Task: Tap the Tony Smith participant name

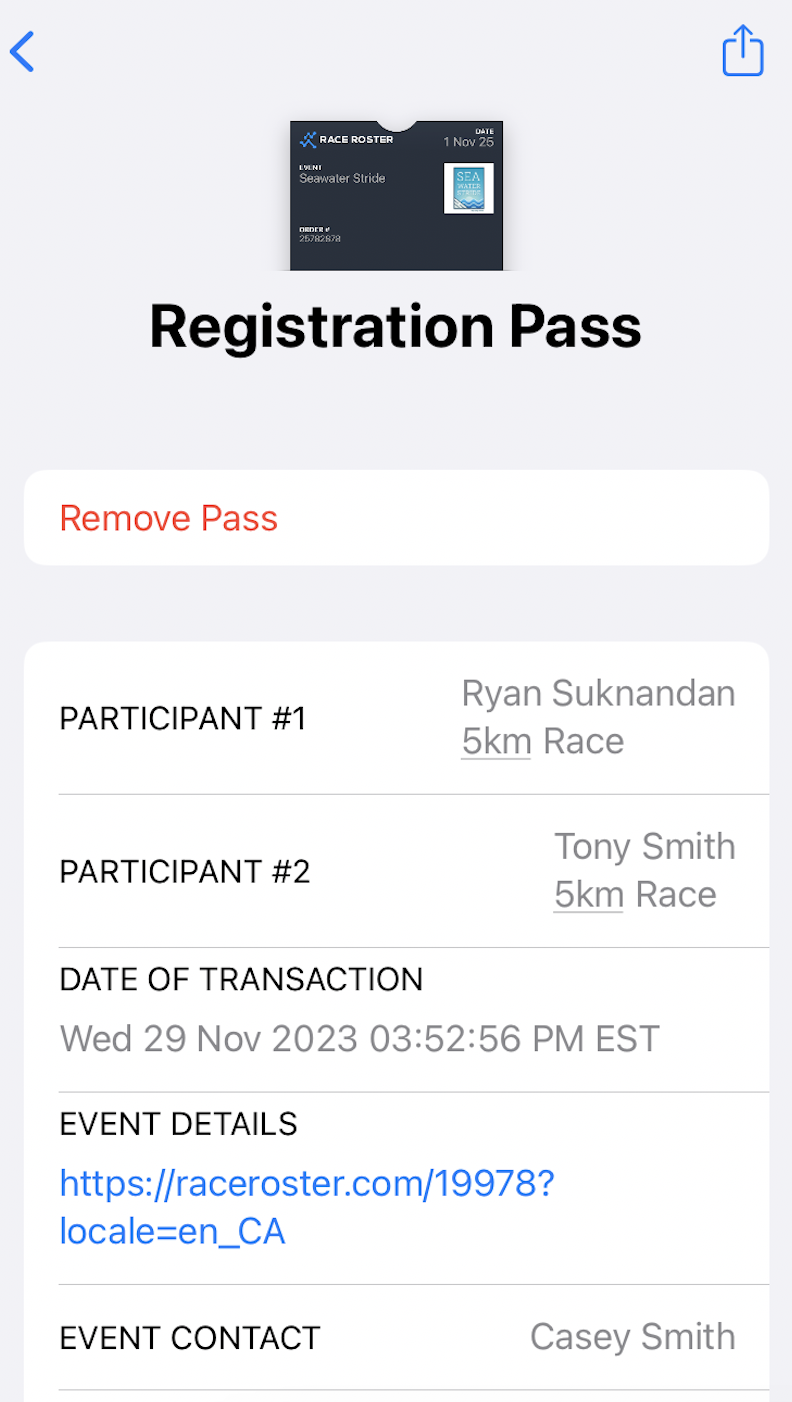Action: [x=645, y=847]
